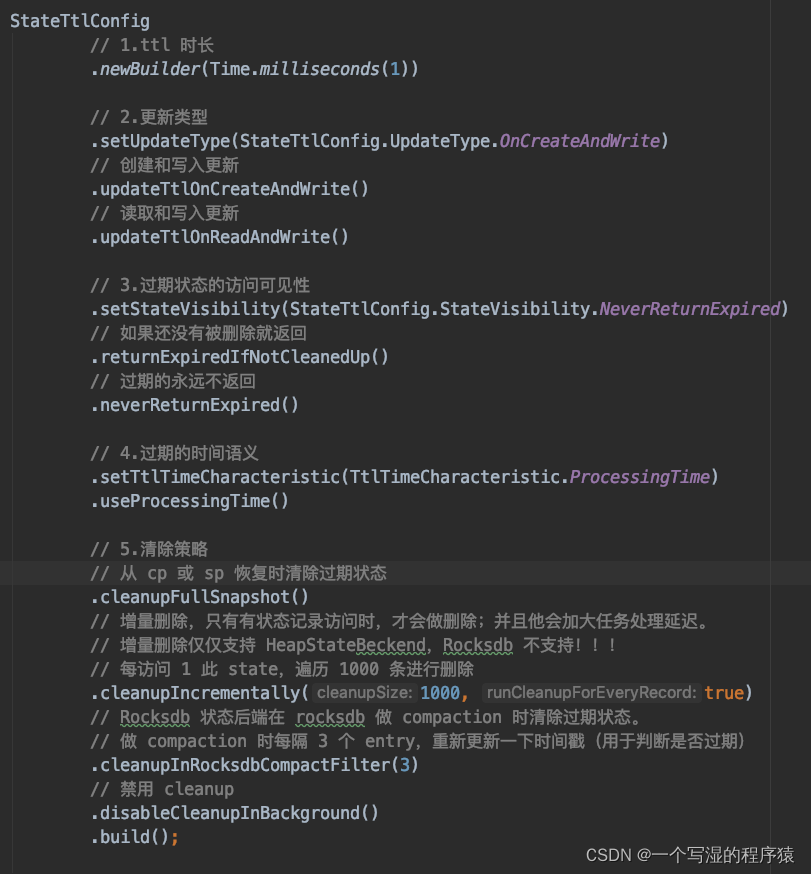Screen dimensions: 811x874
Task: Click the runCleanupForEveryRecord: parameter hint
Action: click(591, 693)
